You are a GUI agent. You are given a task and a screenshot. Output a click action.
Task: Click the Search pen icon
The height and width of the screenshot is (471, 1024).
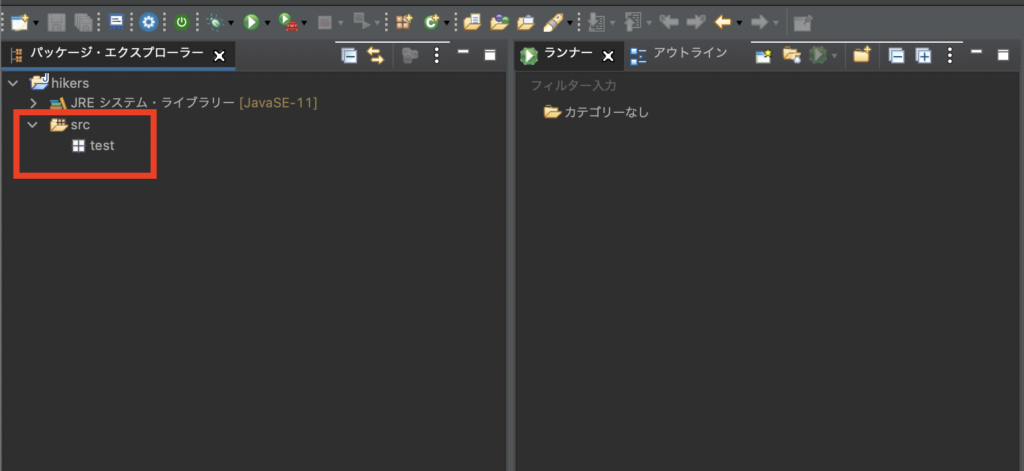(553, 22)
